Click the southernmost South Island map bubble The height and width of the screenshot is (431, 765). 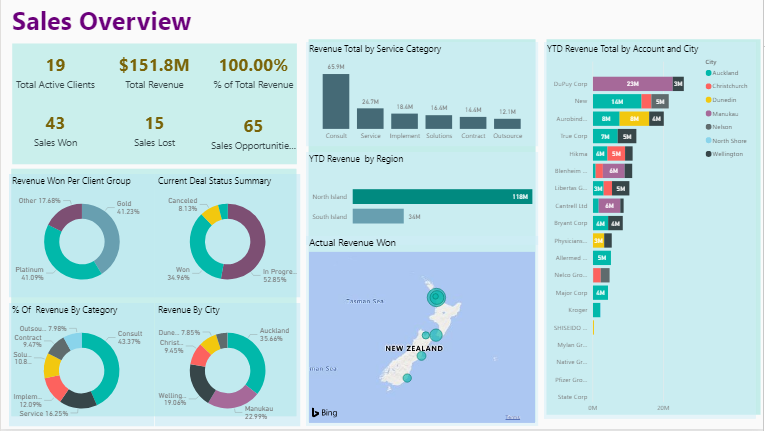coord(405,379)
